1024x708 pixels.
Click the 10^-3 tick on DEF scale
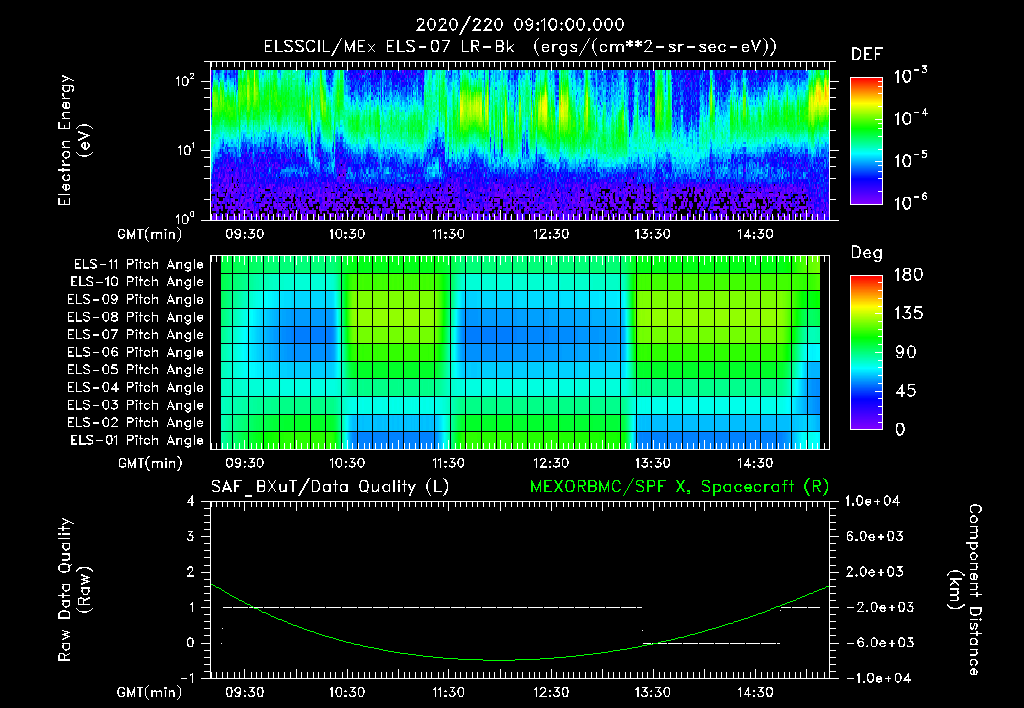point(910,75)
